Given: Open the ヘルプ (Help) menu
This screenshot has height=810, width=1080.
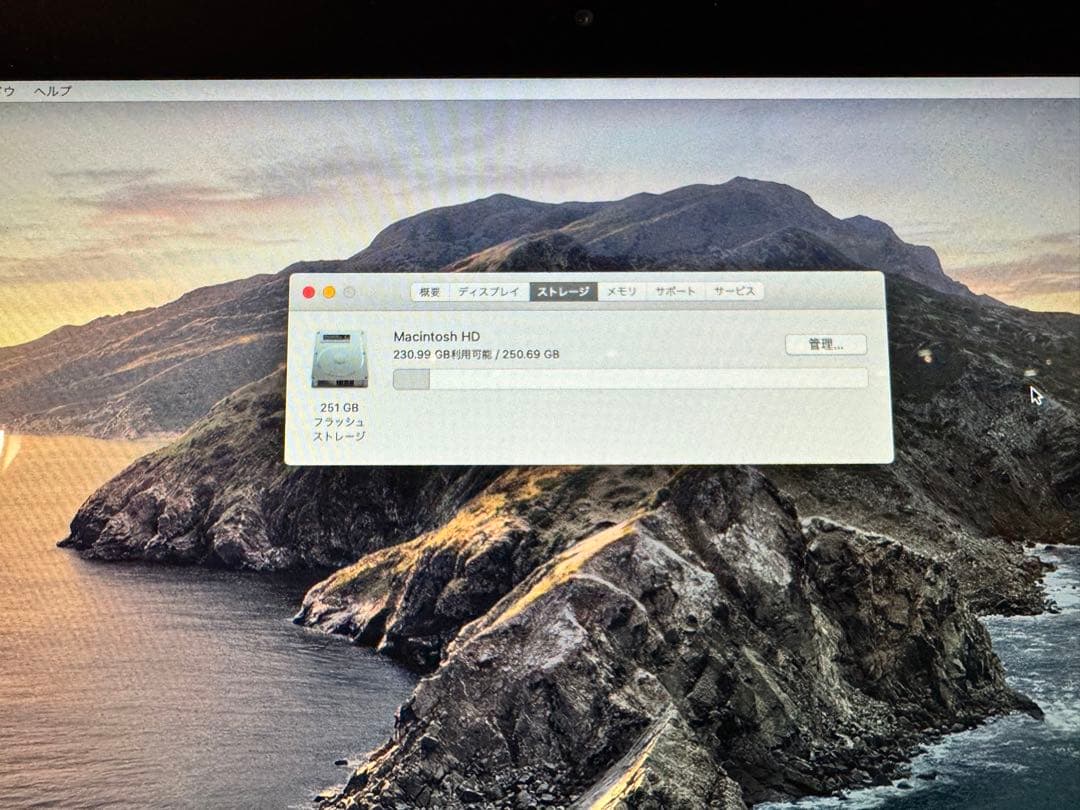Looking at the screenshot, I should click(52, 89).
